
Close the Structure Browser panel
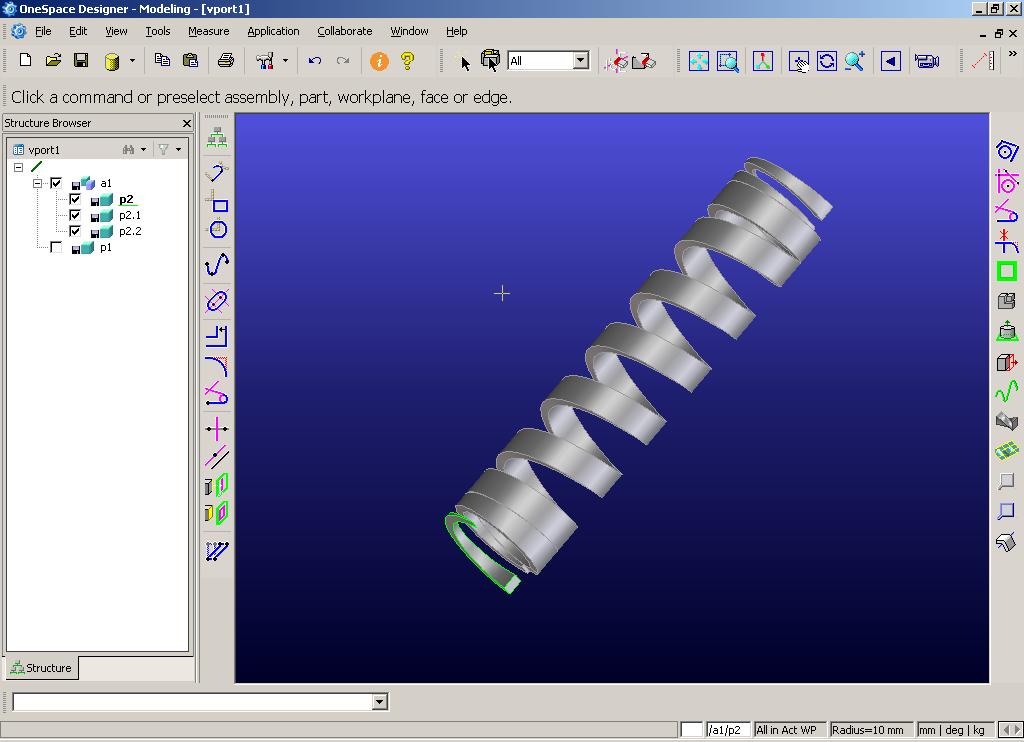click(187, 123)
